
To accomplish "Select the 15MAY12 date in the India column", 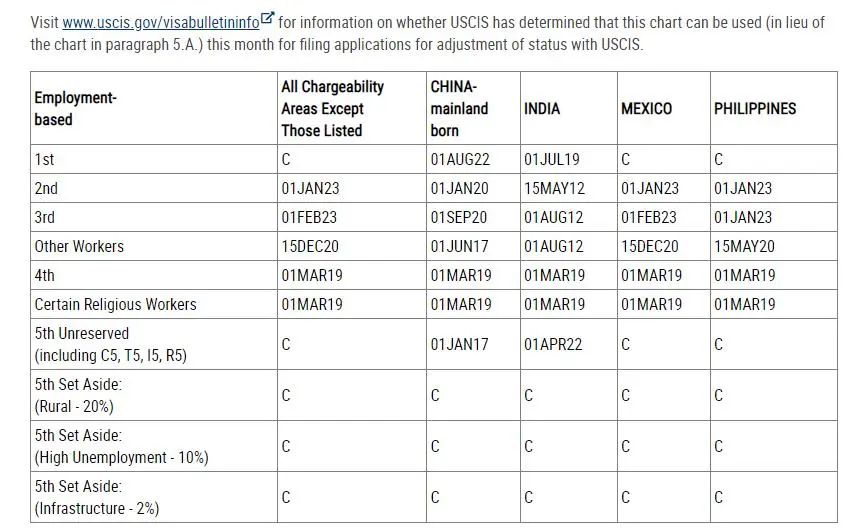I will (x=554, y=188).
